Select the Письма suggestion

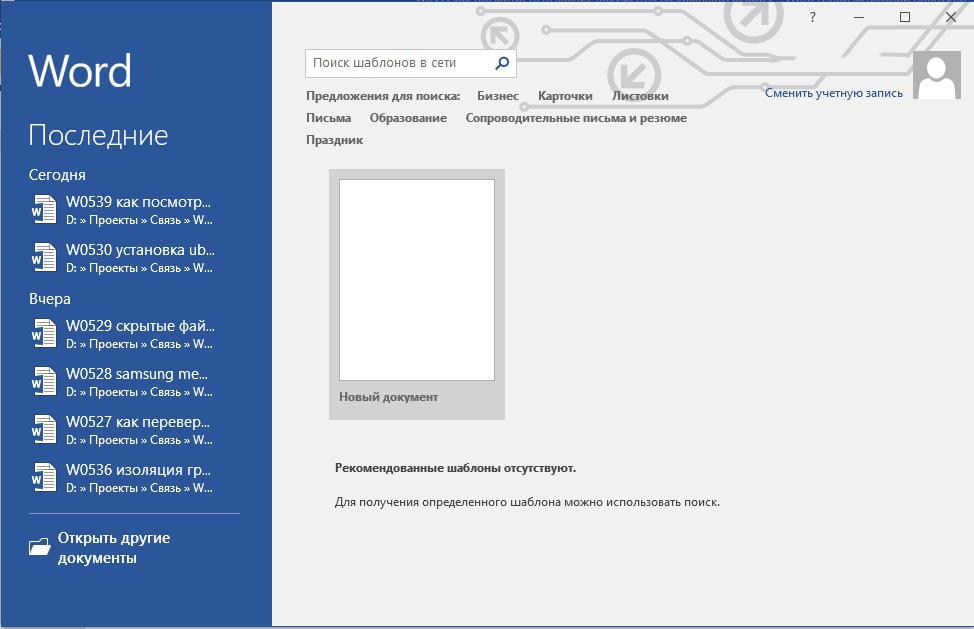click(328, 118)
